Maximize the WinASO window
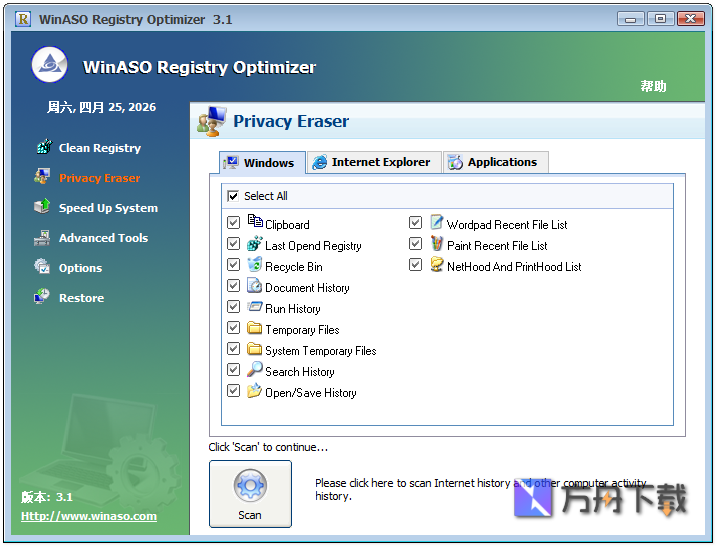Screen dimensions: 717x547 660,19
